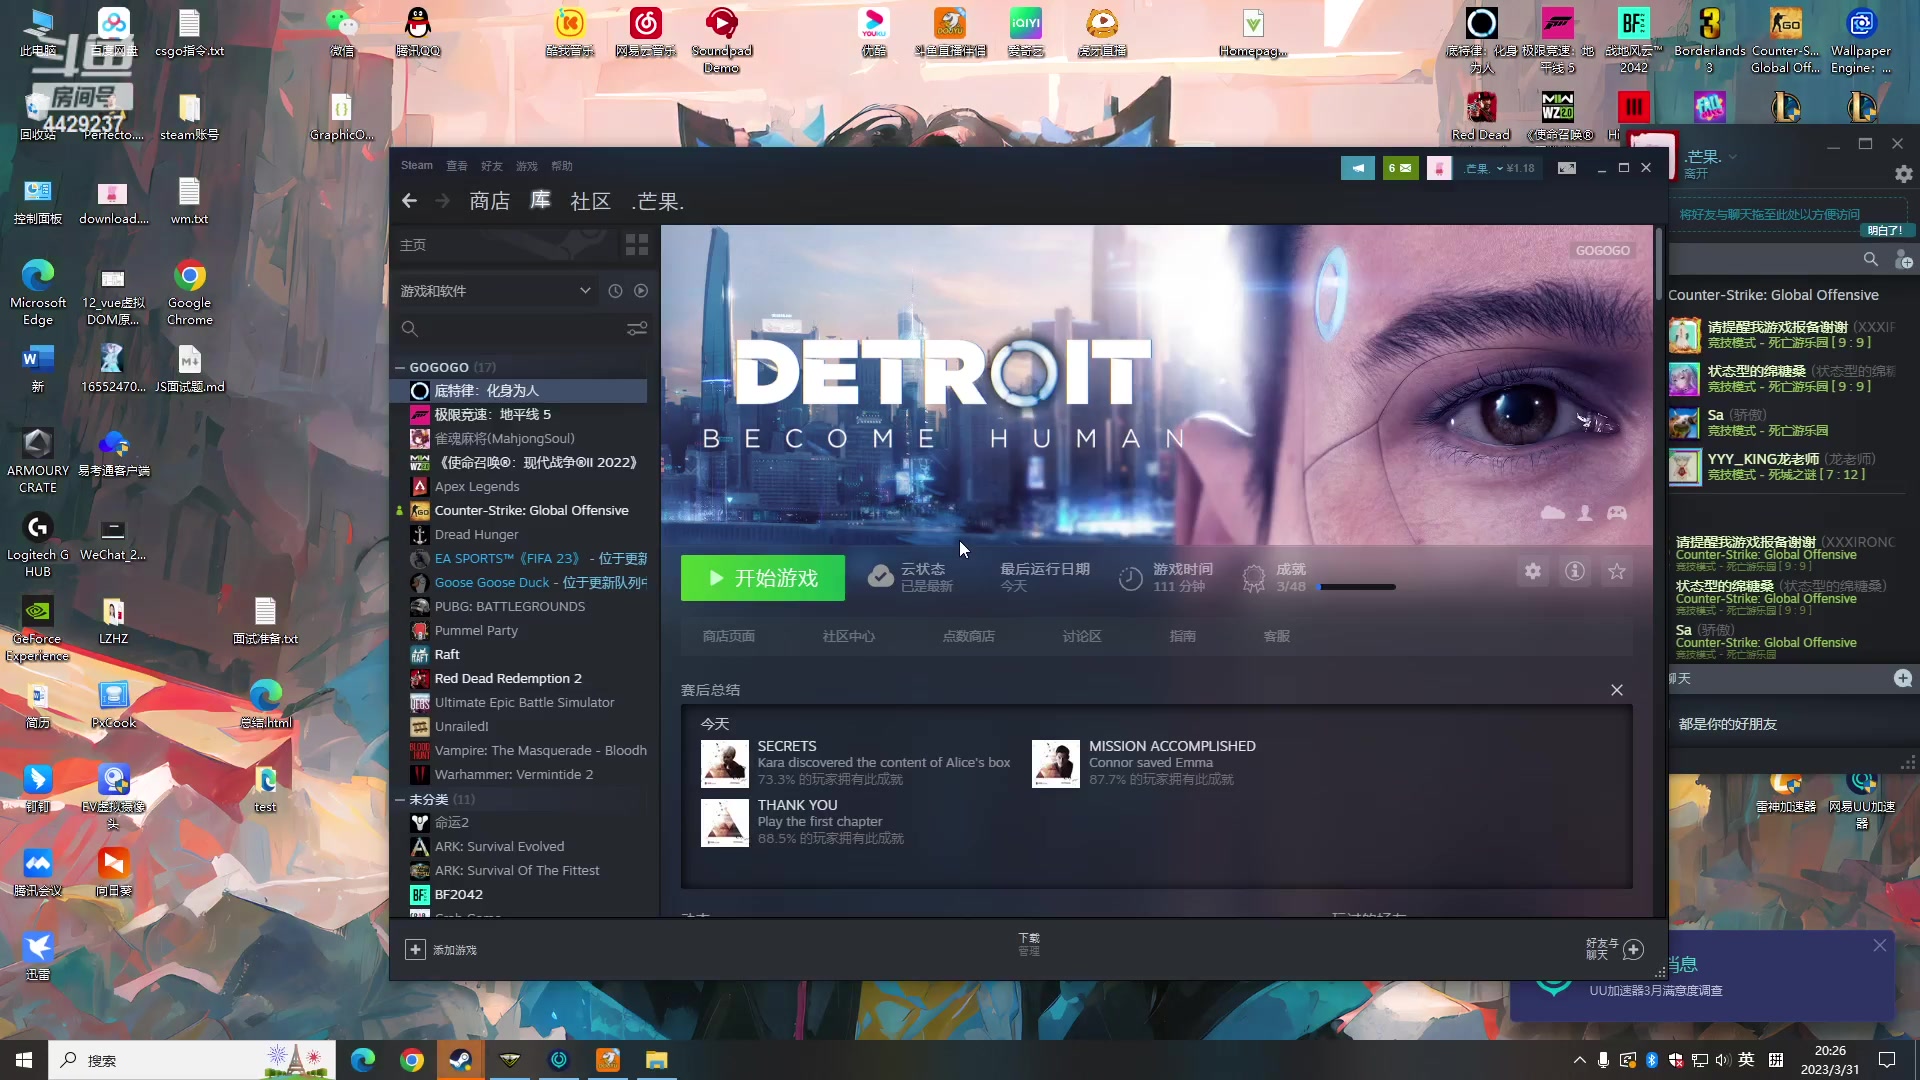Open the account dropdown showing ¥1.18
Screen dimensions: 1920x1080
click(1499, 168)
